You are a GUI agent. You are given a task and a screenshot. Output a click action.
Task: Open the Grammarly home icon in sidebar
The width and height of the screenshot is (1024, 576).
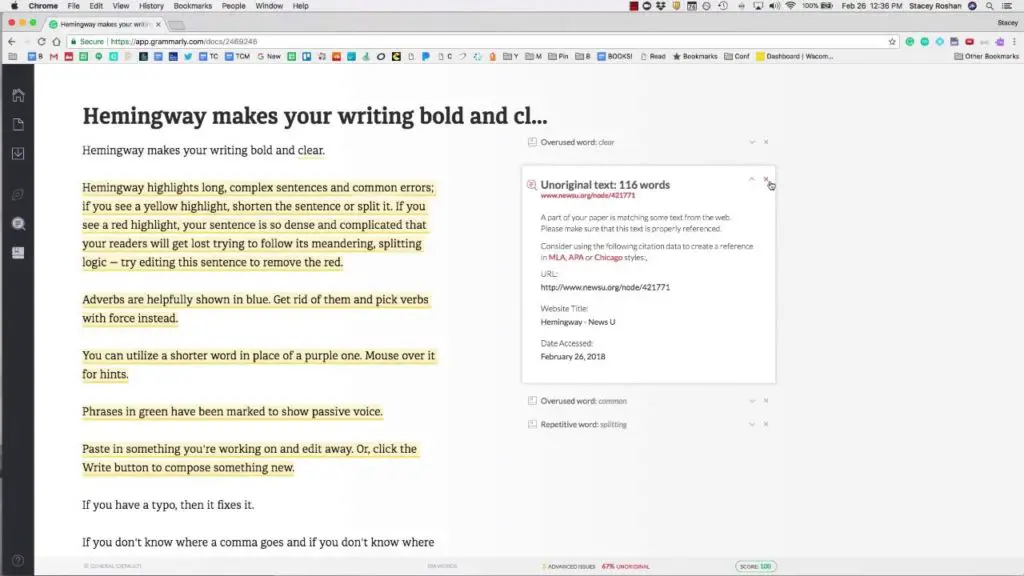point(18,95)
